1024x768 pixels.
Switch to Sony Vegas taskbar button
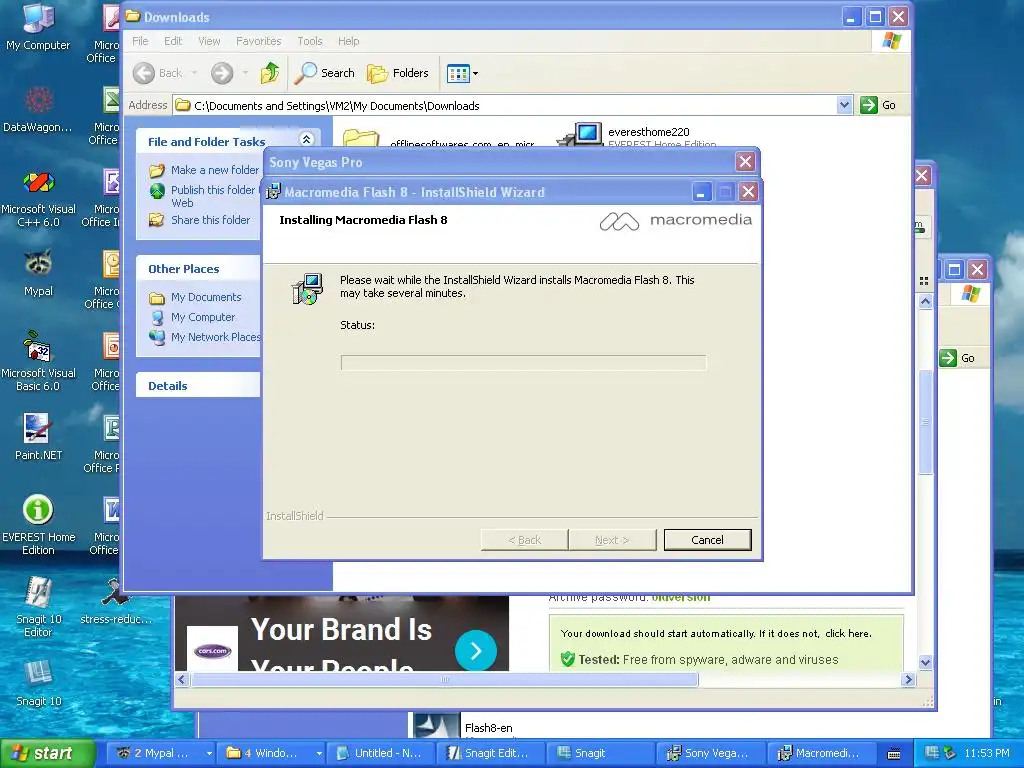[x=711, y=753]
